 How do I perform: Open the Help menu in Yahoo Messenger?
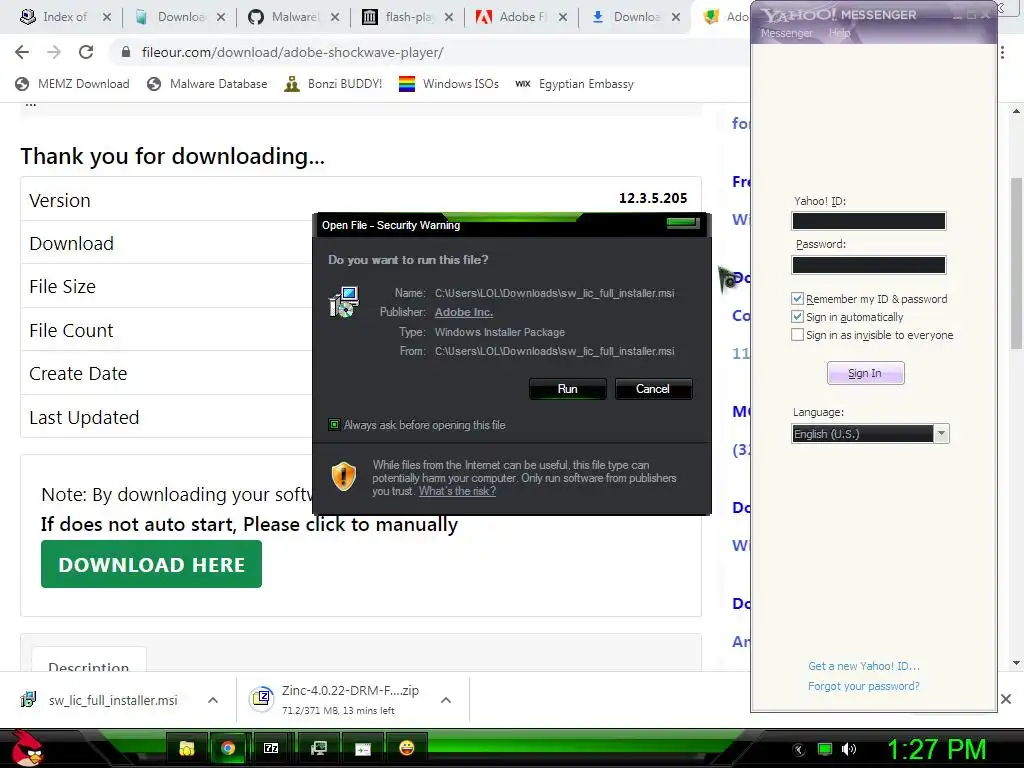click(840, 33)
